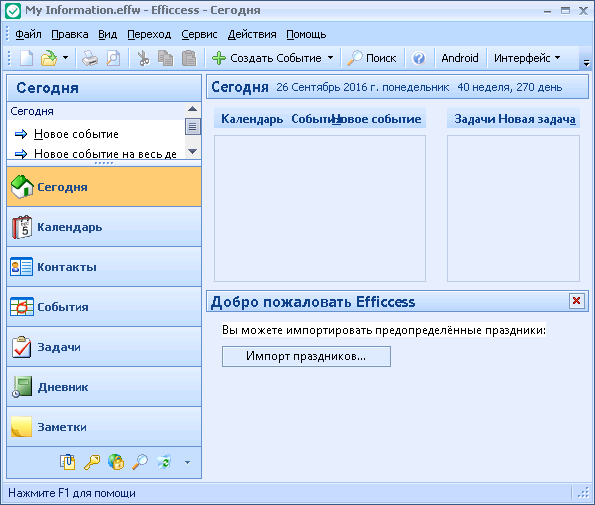Click the empty calendar events list area
This screenshot has width=595, height=505.
pos(320,208)
